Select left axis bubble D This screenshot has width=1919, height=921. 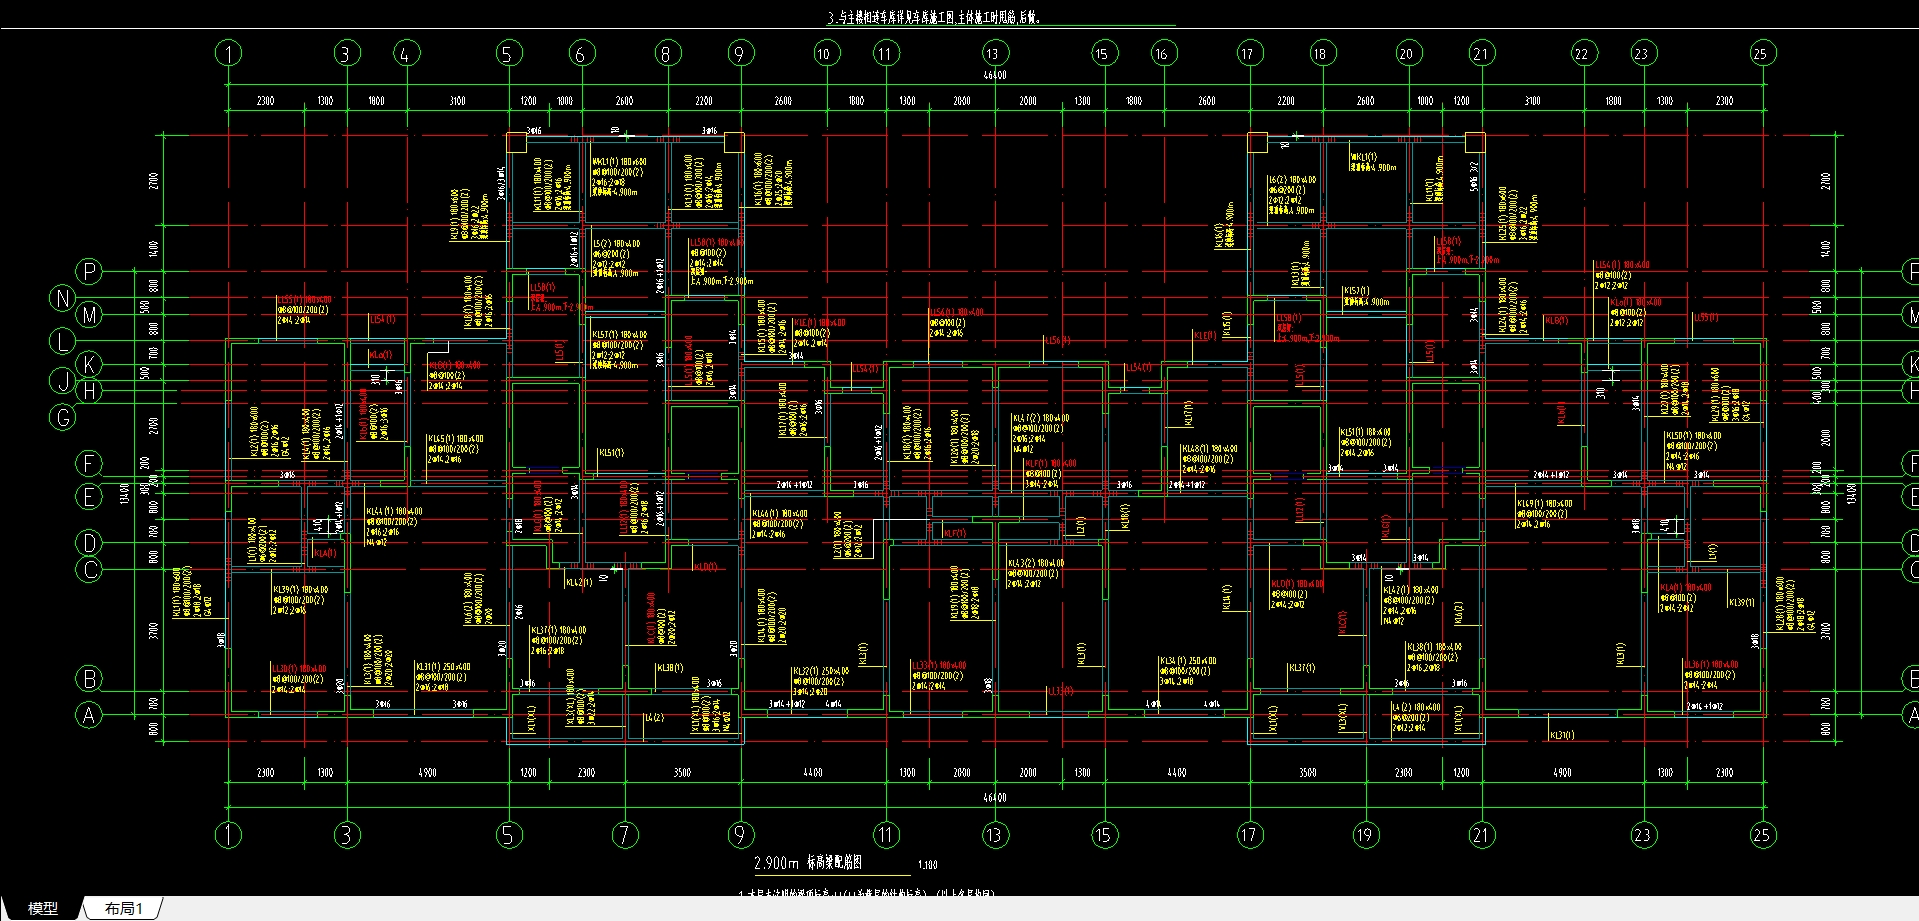[x=90, y=543]
